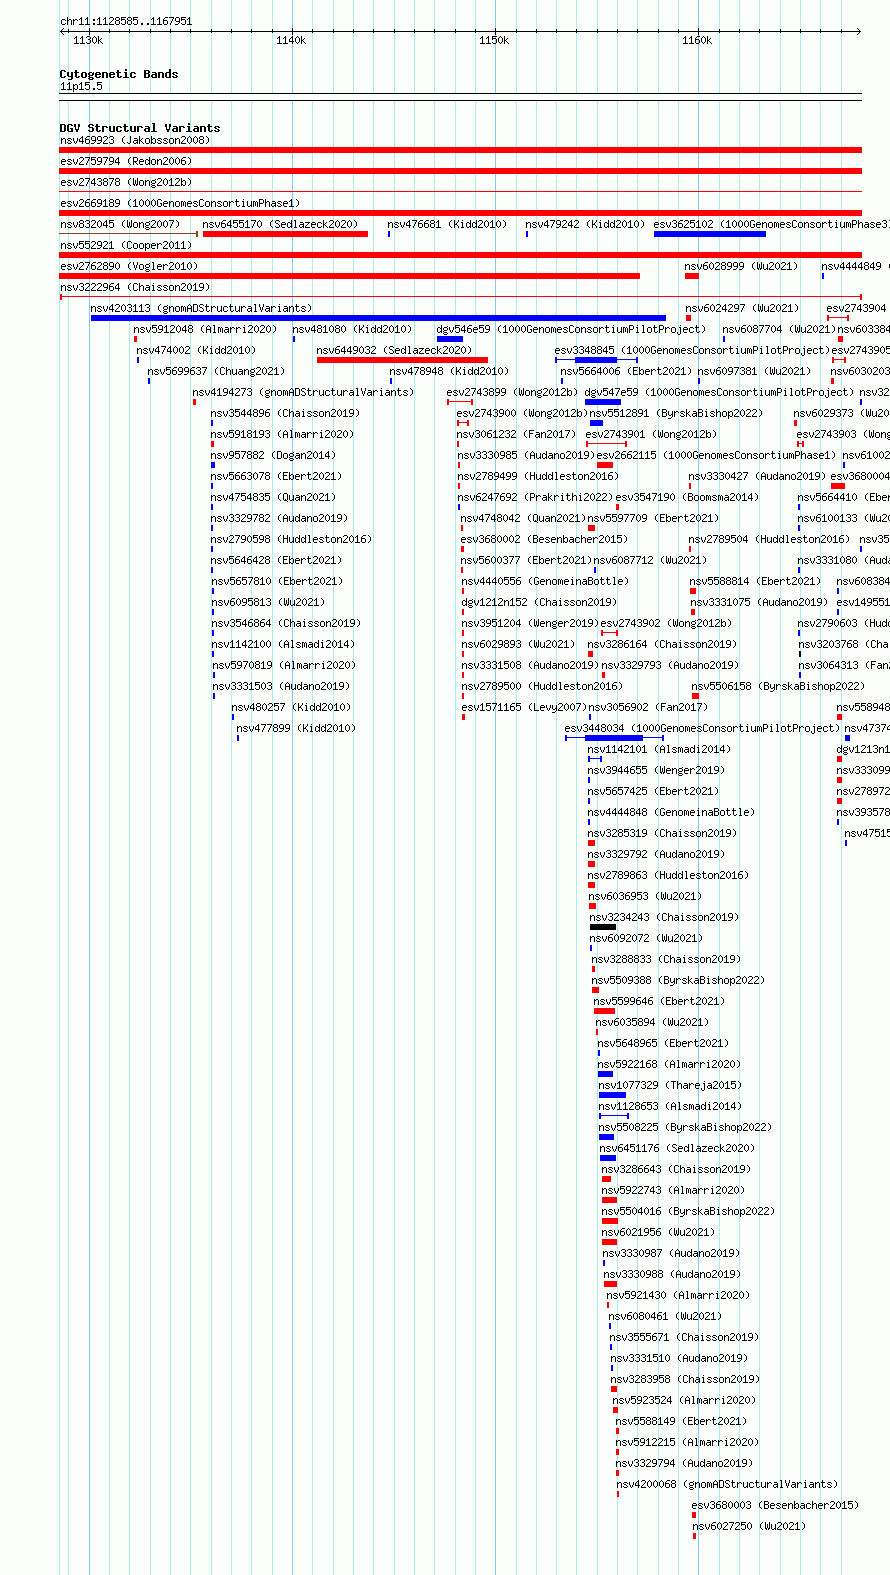Select nsv3222964 (Chaisson2019) variant label
Screen dimensions: 890x1575
point(135,287)
